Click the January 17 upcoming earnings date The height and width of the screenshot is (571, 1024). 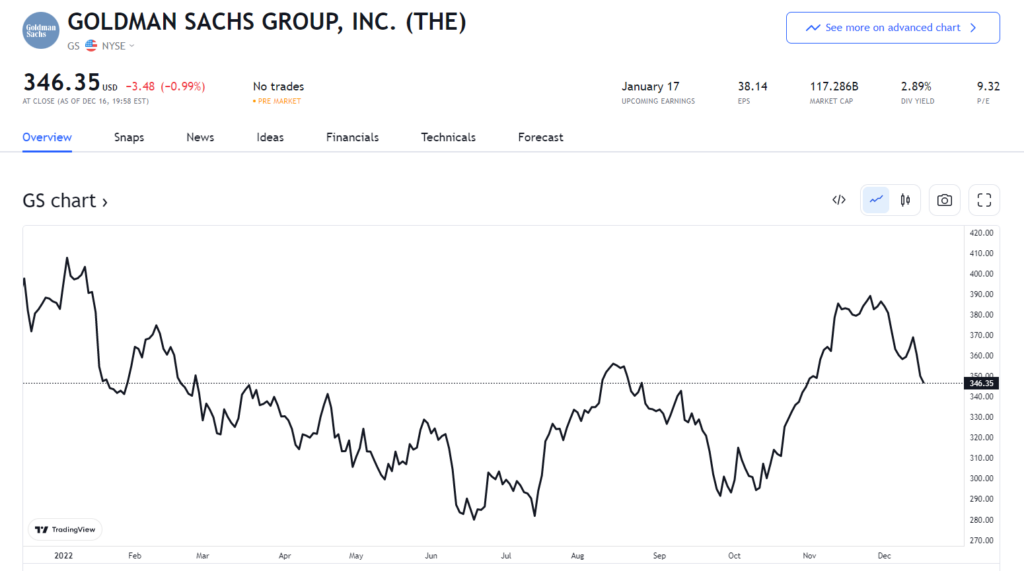coord(650,87)
